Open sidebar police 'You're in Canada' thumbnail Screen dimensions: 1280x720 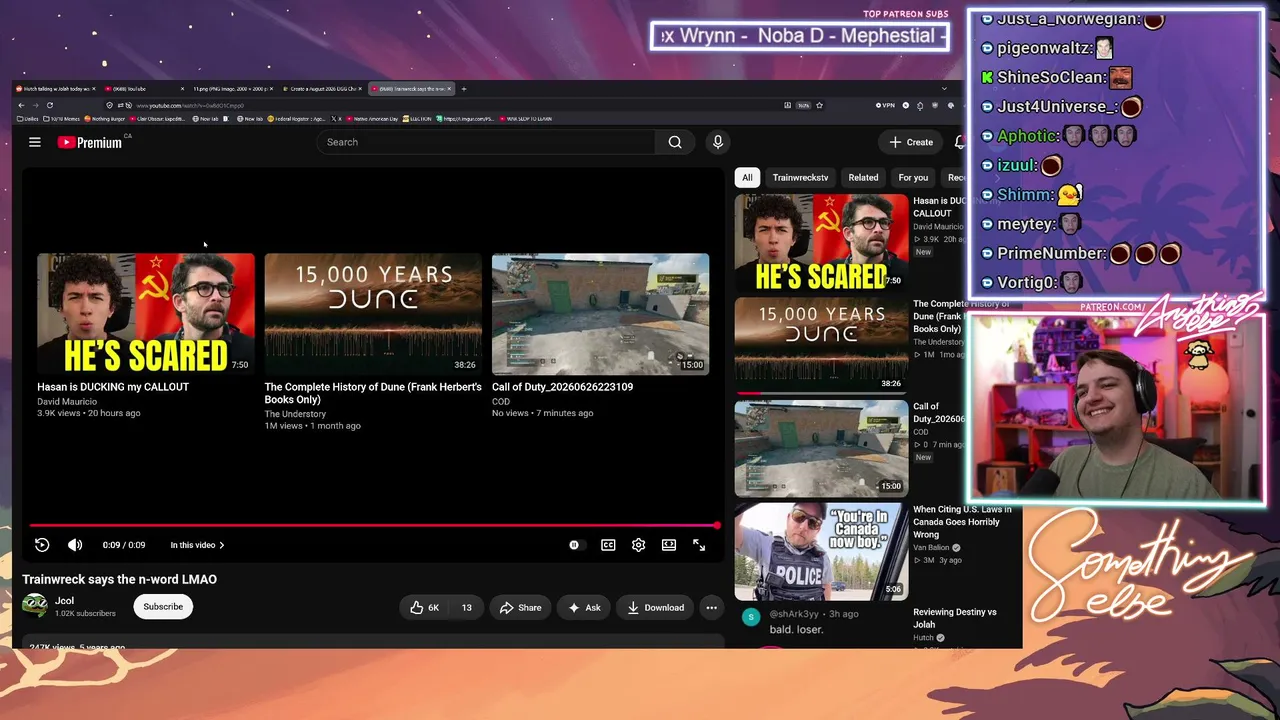[x=822, y=552]
